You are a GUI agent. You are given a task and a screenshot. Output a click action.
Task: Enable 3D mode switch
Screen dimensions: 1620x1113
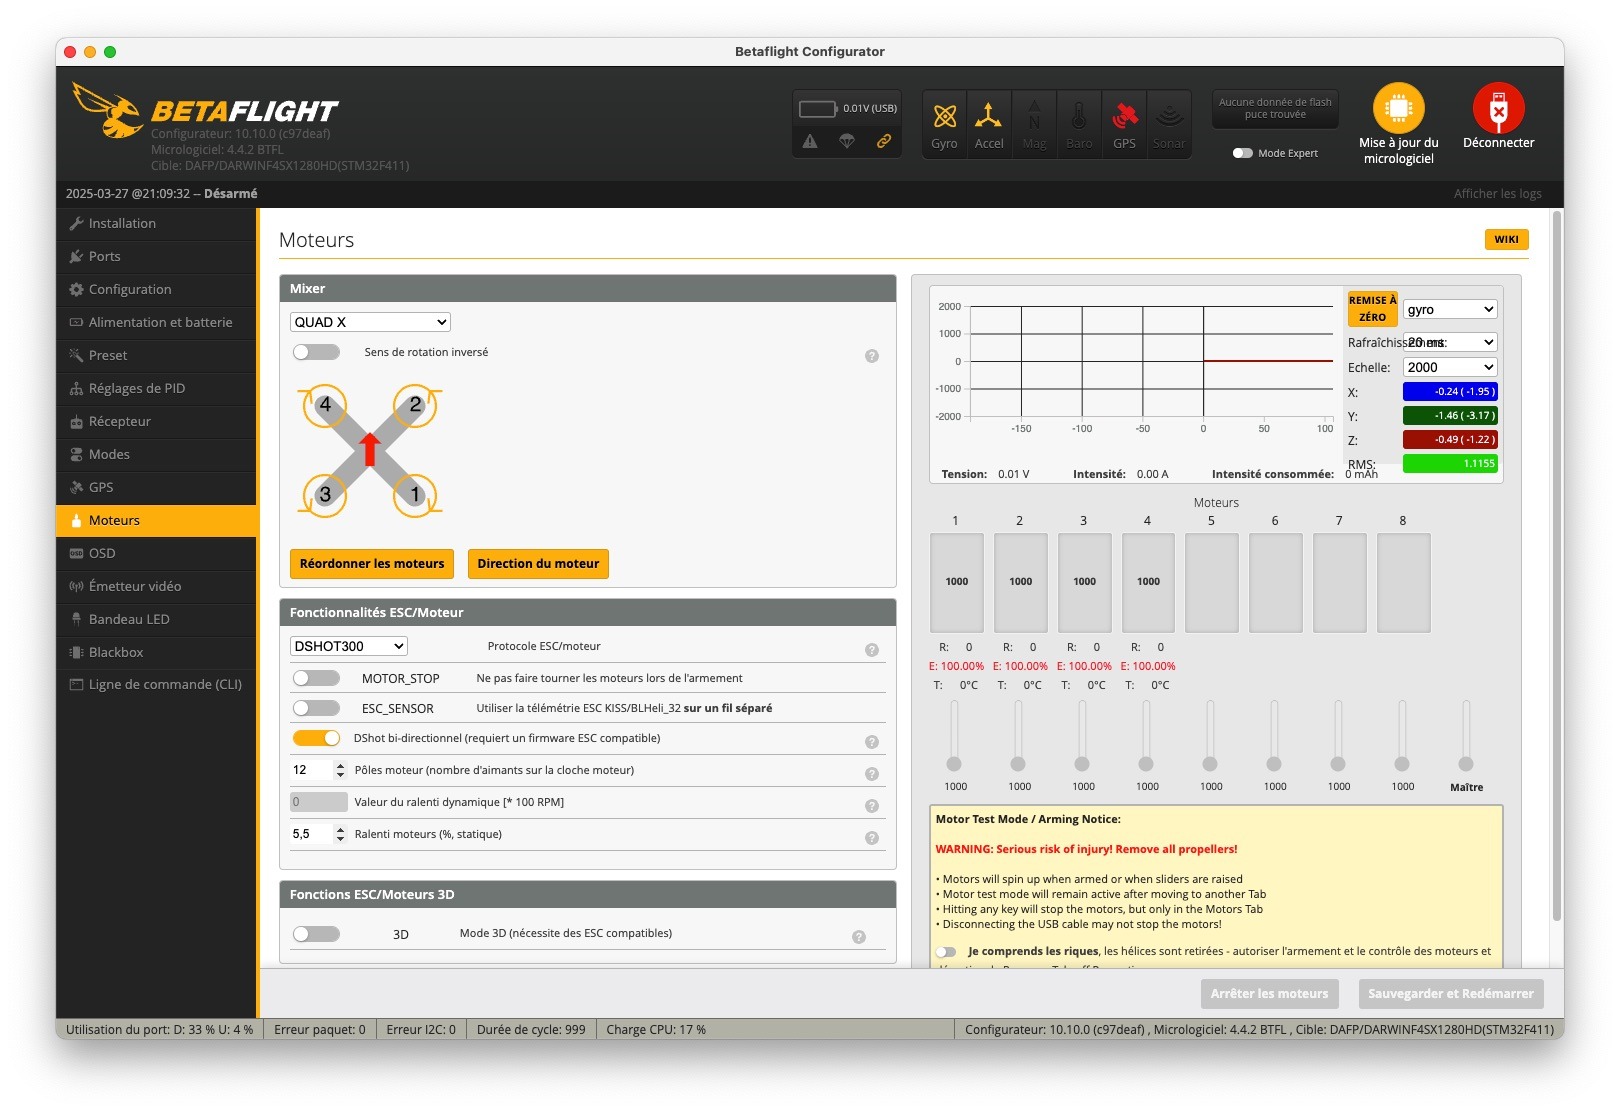316,934
